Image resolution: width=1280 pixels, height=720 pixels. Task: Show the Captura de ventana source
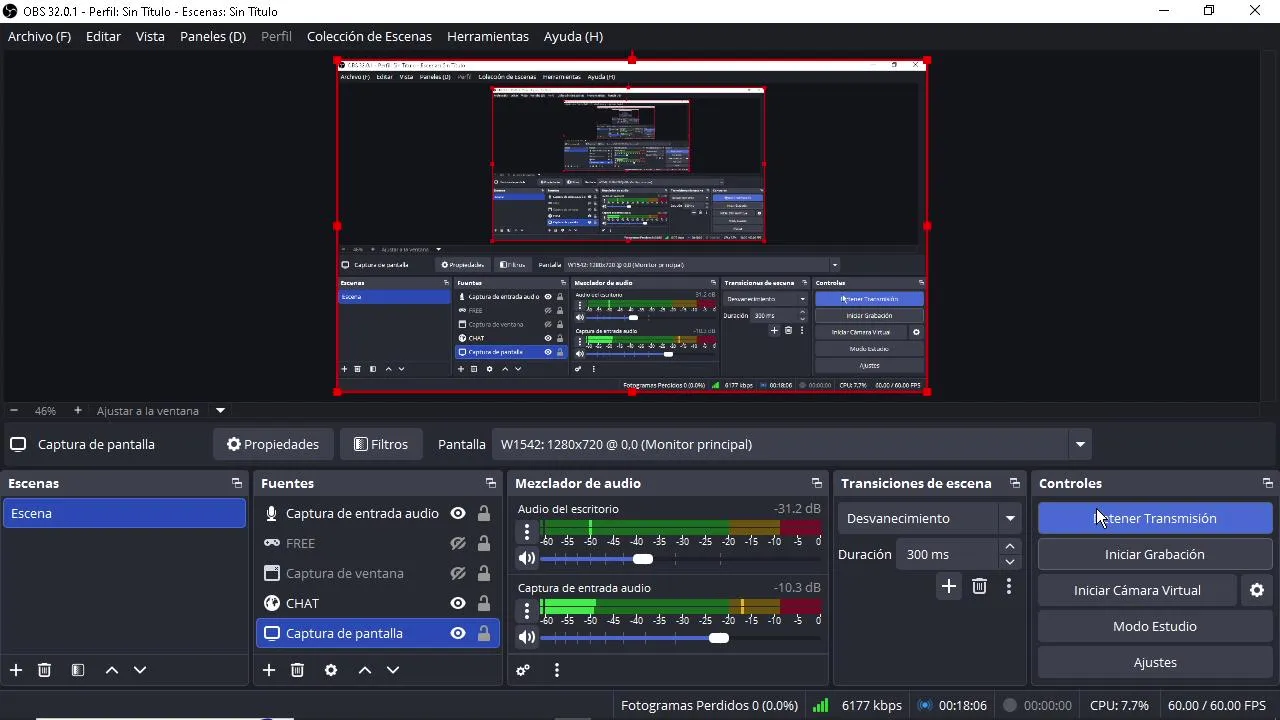pos(458,573)
